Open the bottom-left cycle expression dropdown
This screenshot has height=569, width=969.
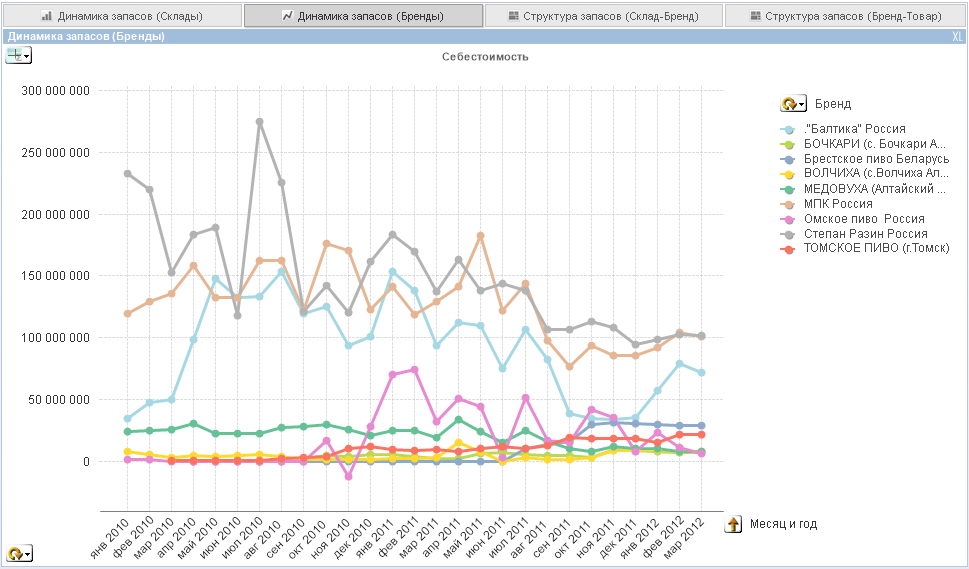click(x=19, y=553)
